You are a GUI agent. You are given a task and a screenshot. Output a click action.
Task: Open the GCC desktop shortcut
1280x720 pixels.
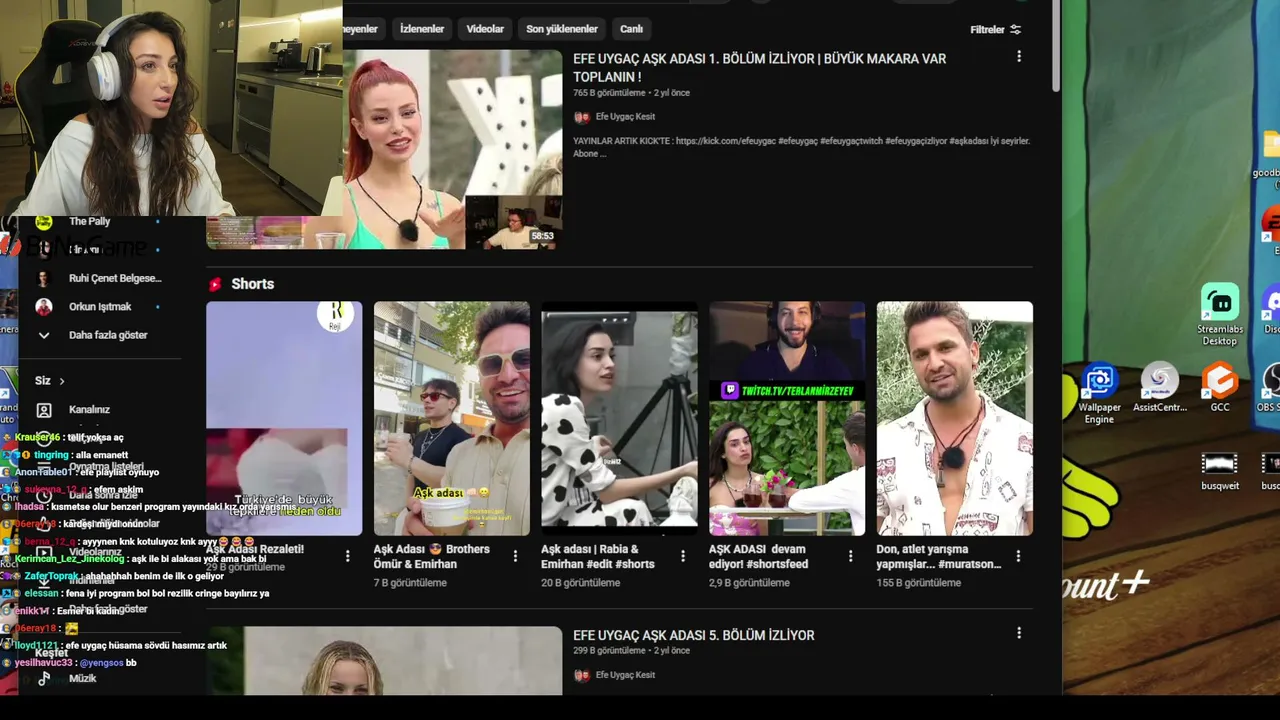coord(1220,388)
